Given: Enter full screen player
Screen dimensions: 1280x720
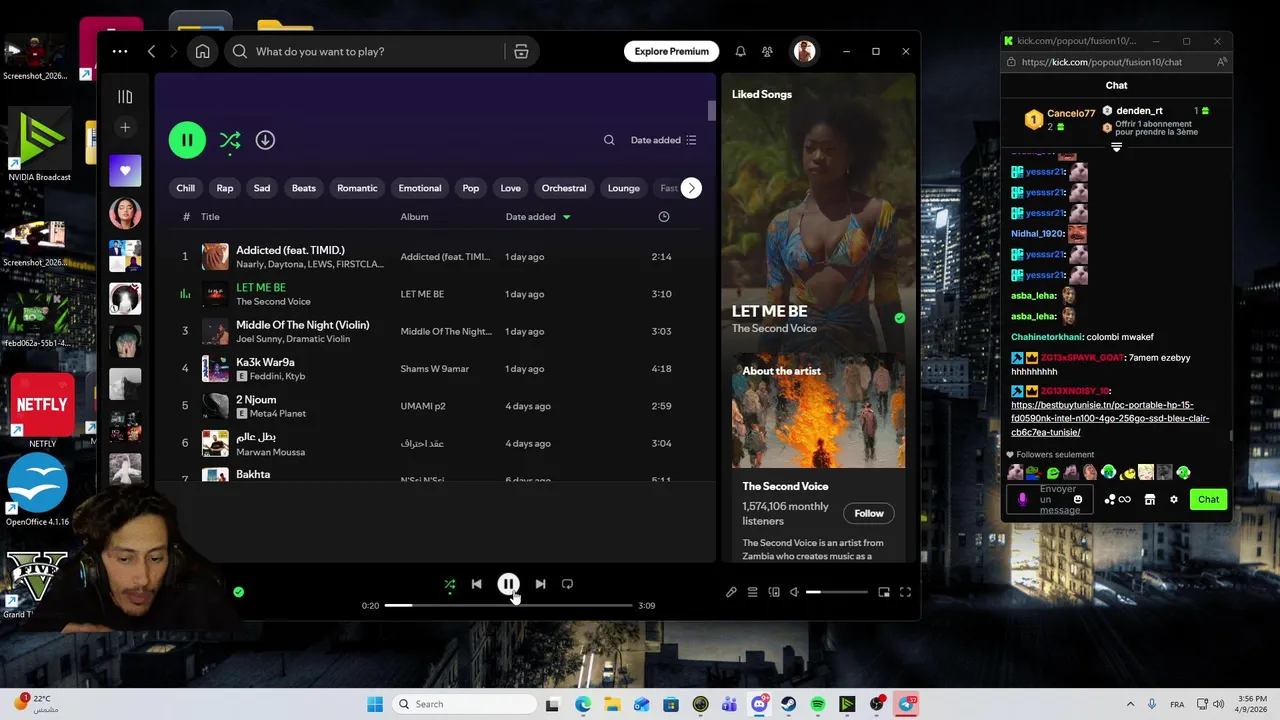Looking at the screenshot, I should coord(905,592).
